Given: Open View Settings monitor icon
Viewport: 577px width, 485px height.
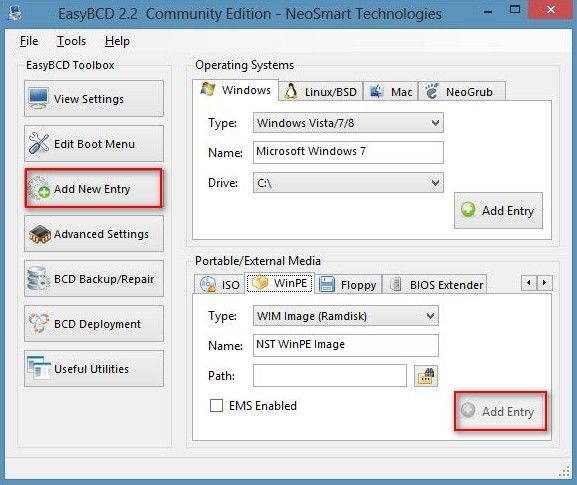Looking at the screenshot, I should [38, 98].
